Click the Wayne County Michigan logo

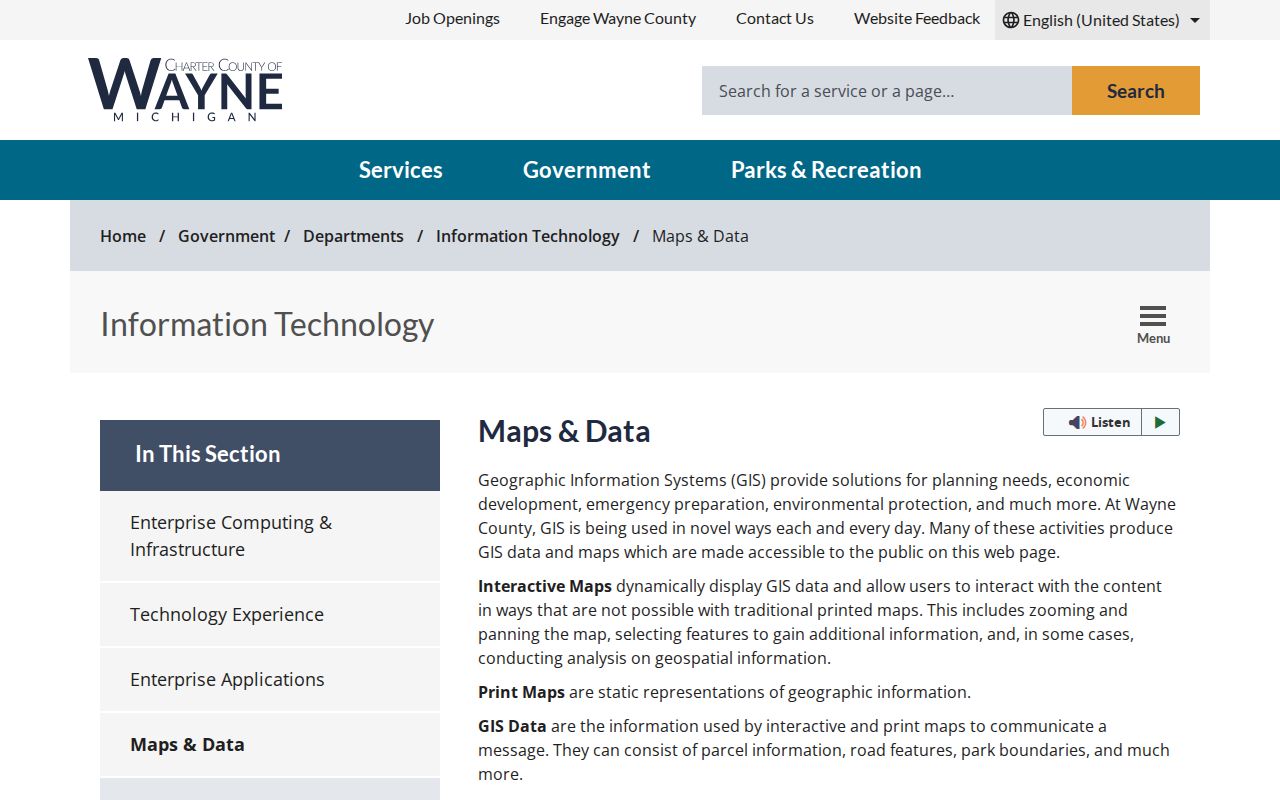click(185, 90)
